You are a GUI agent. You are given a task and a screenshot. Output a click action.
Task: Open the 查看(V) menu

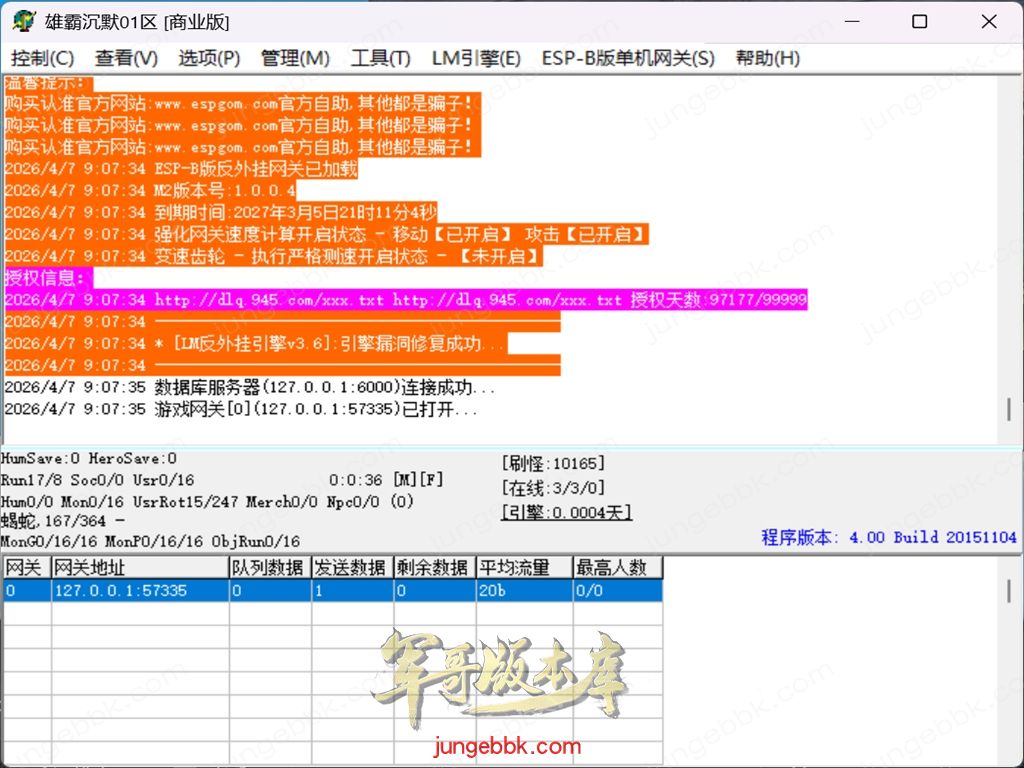126,58
